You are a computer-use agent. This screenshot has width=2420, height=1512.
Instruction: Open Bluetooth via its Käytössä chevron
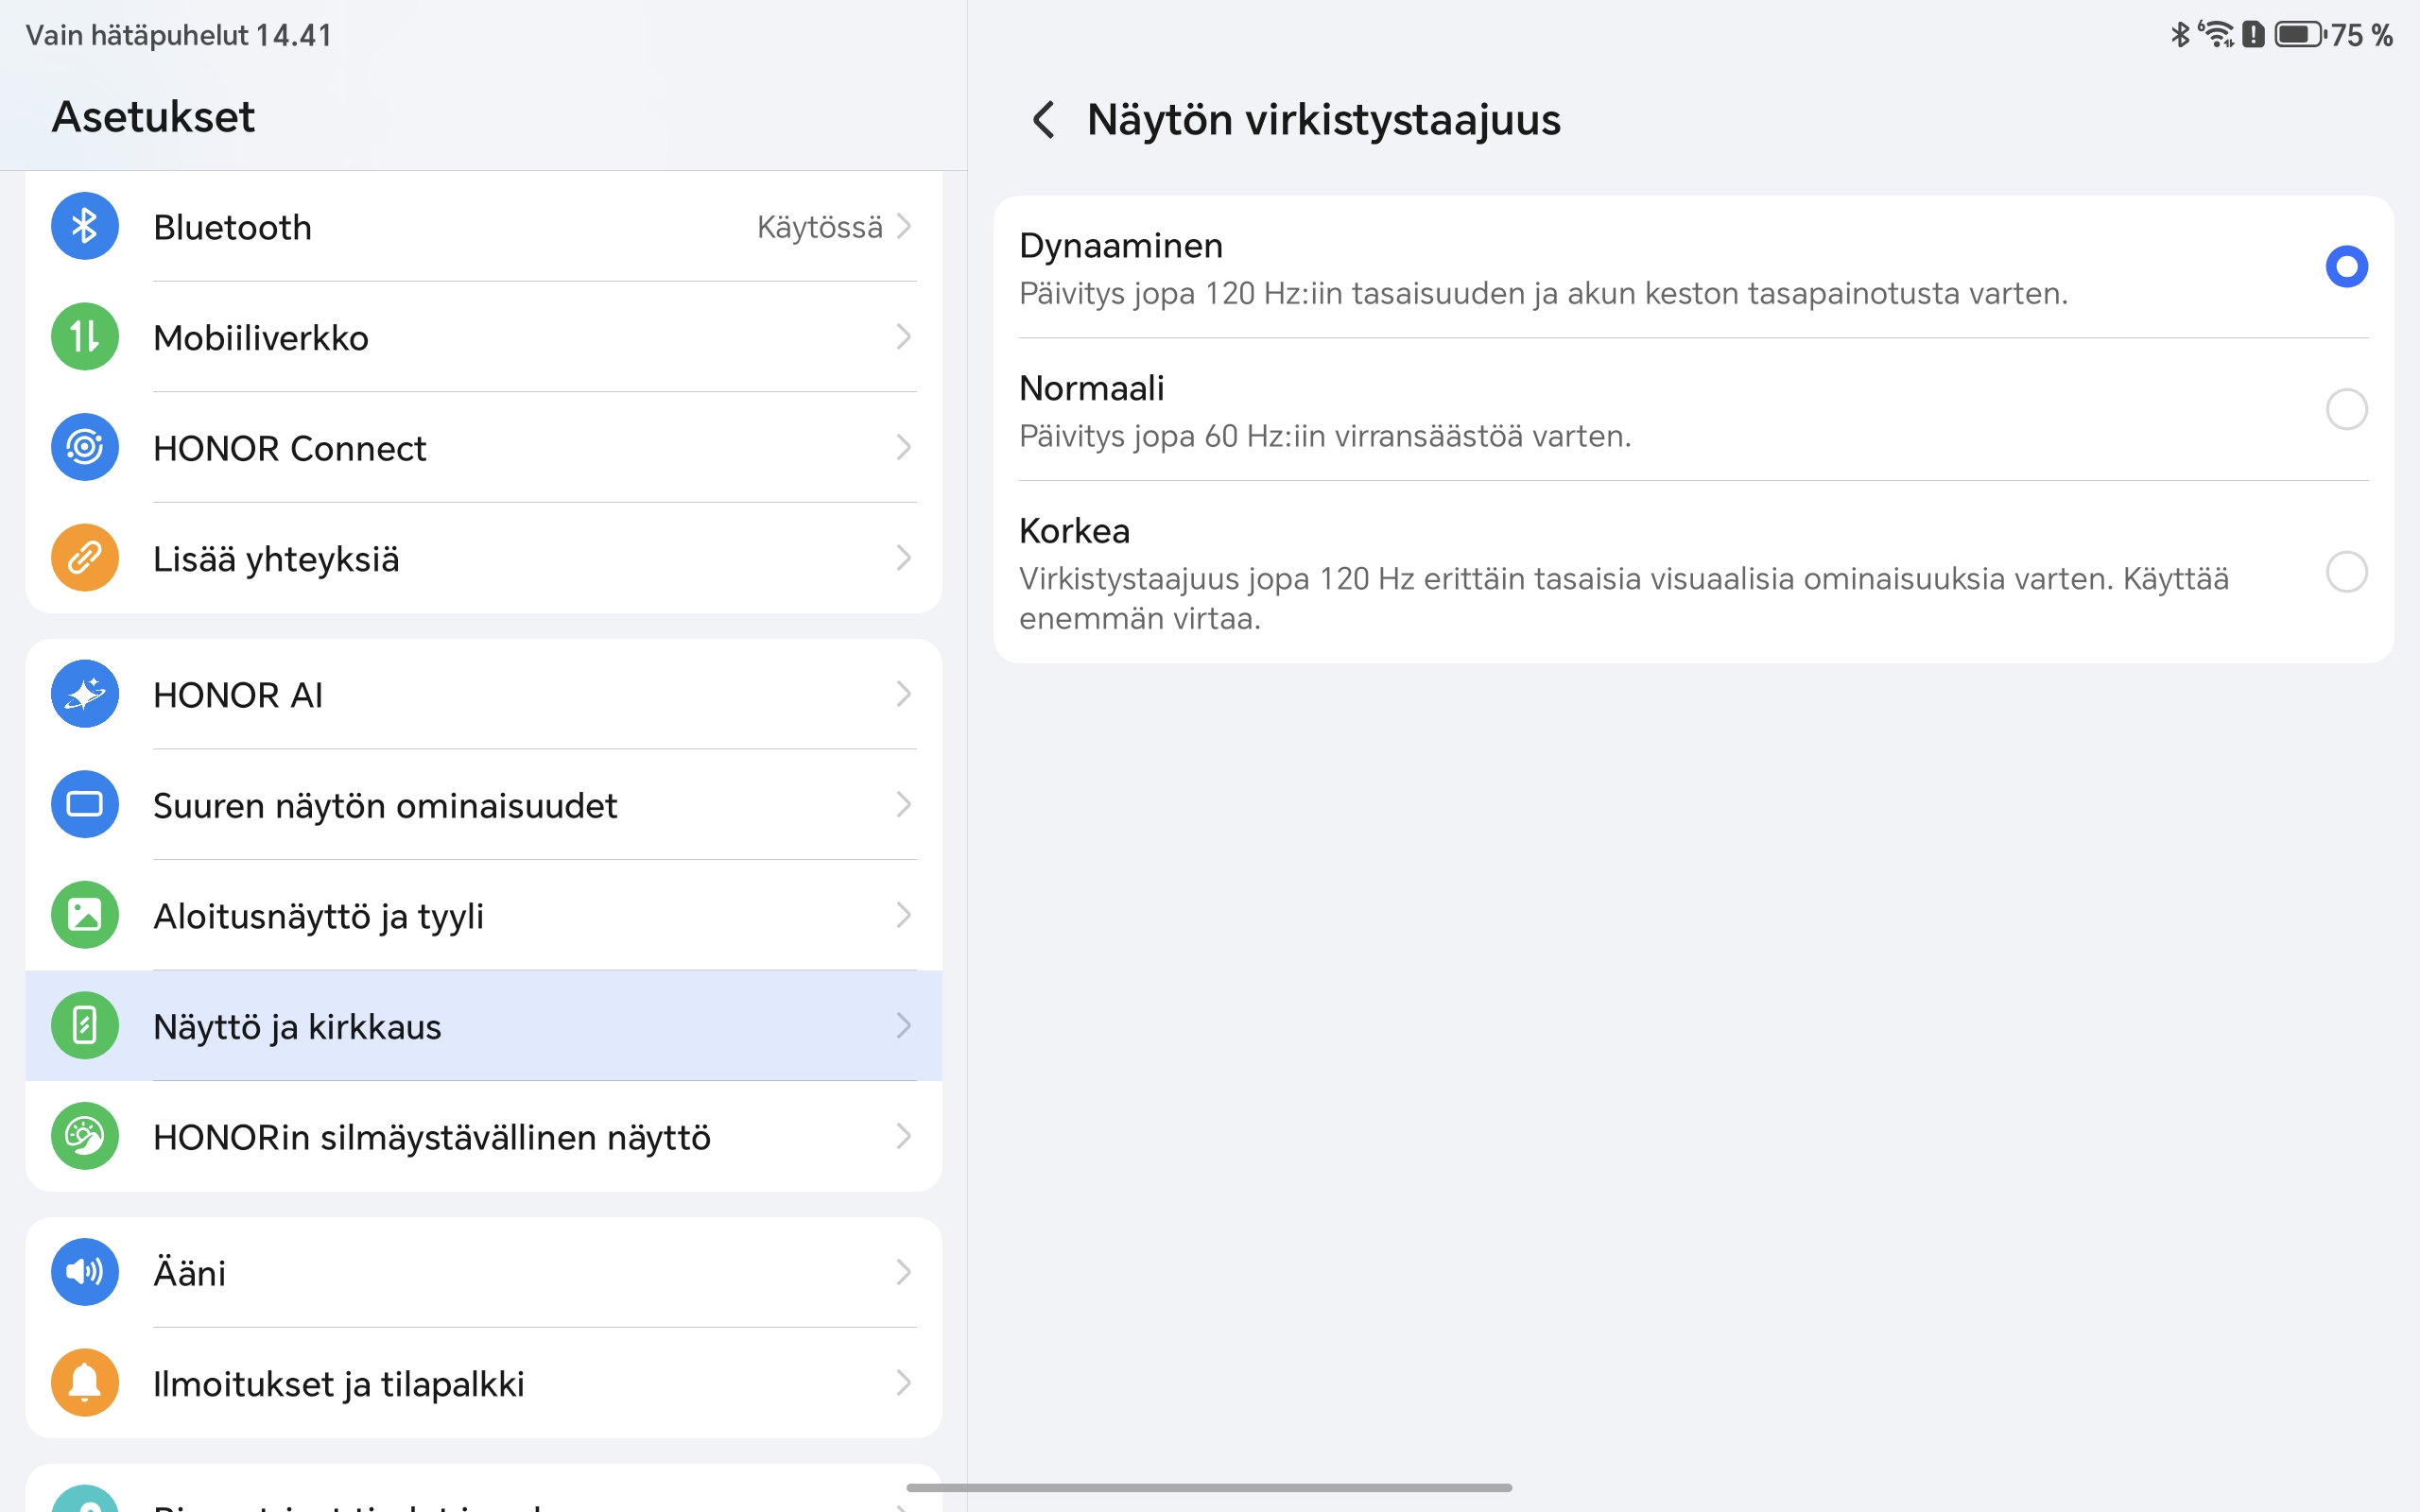903,227
